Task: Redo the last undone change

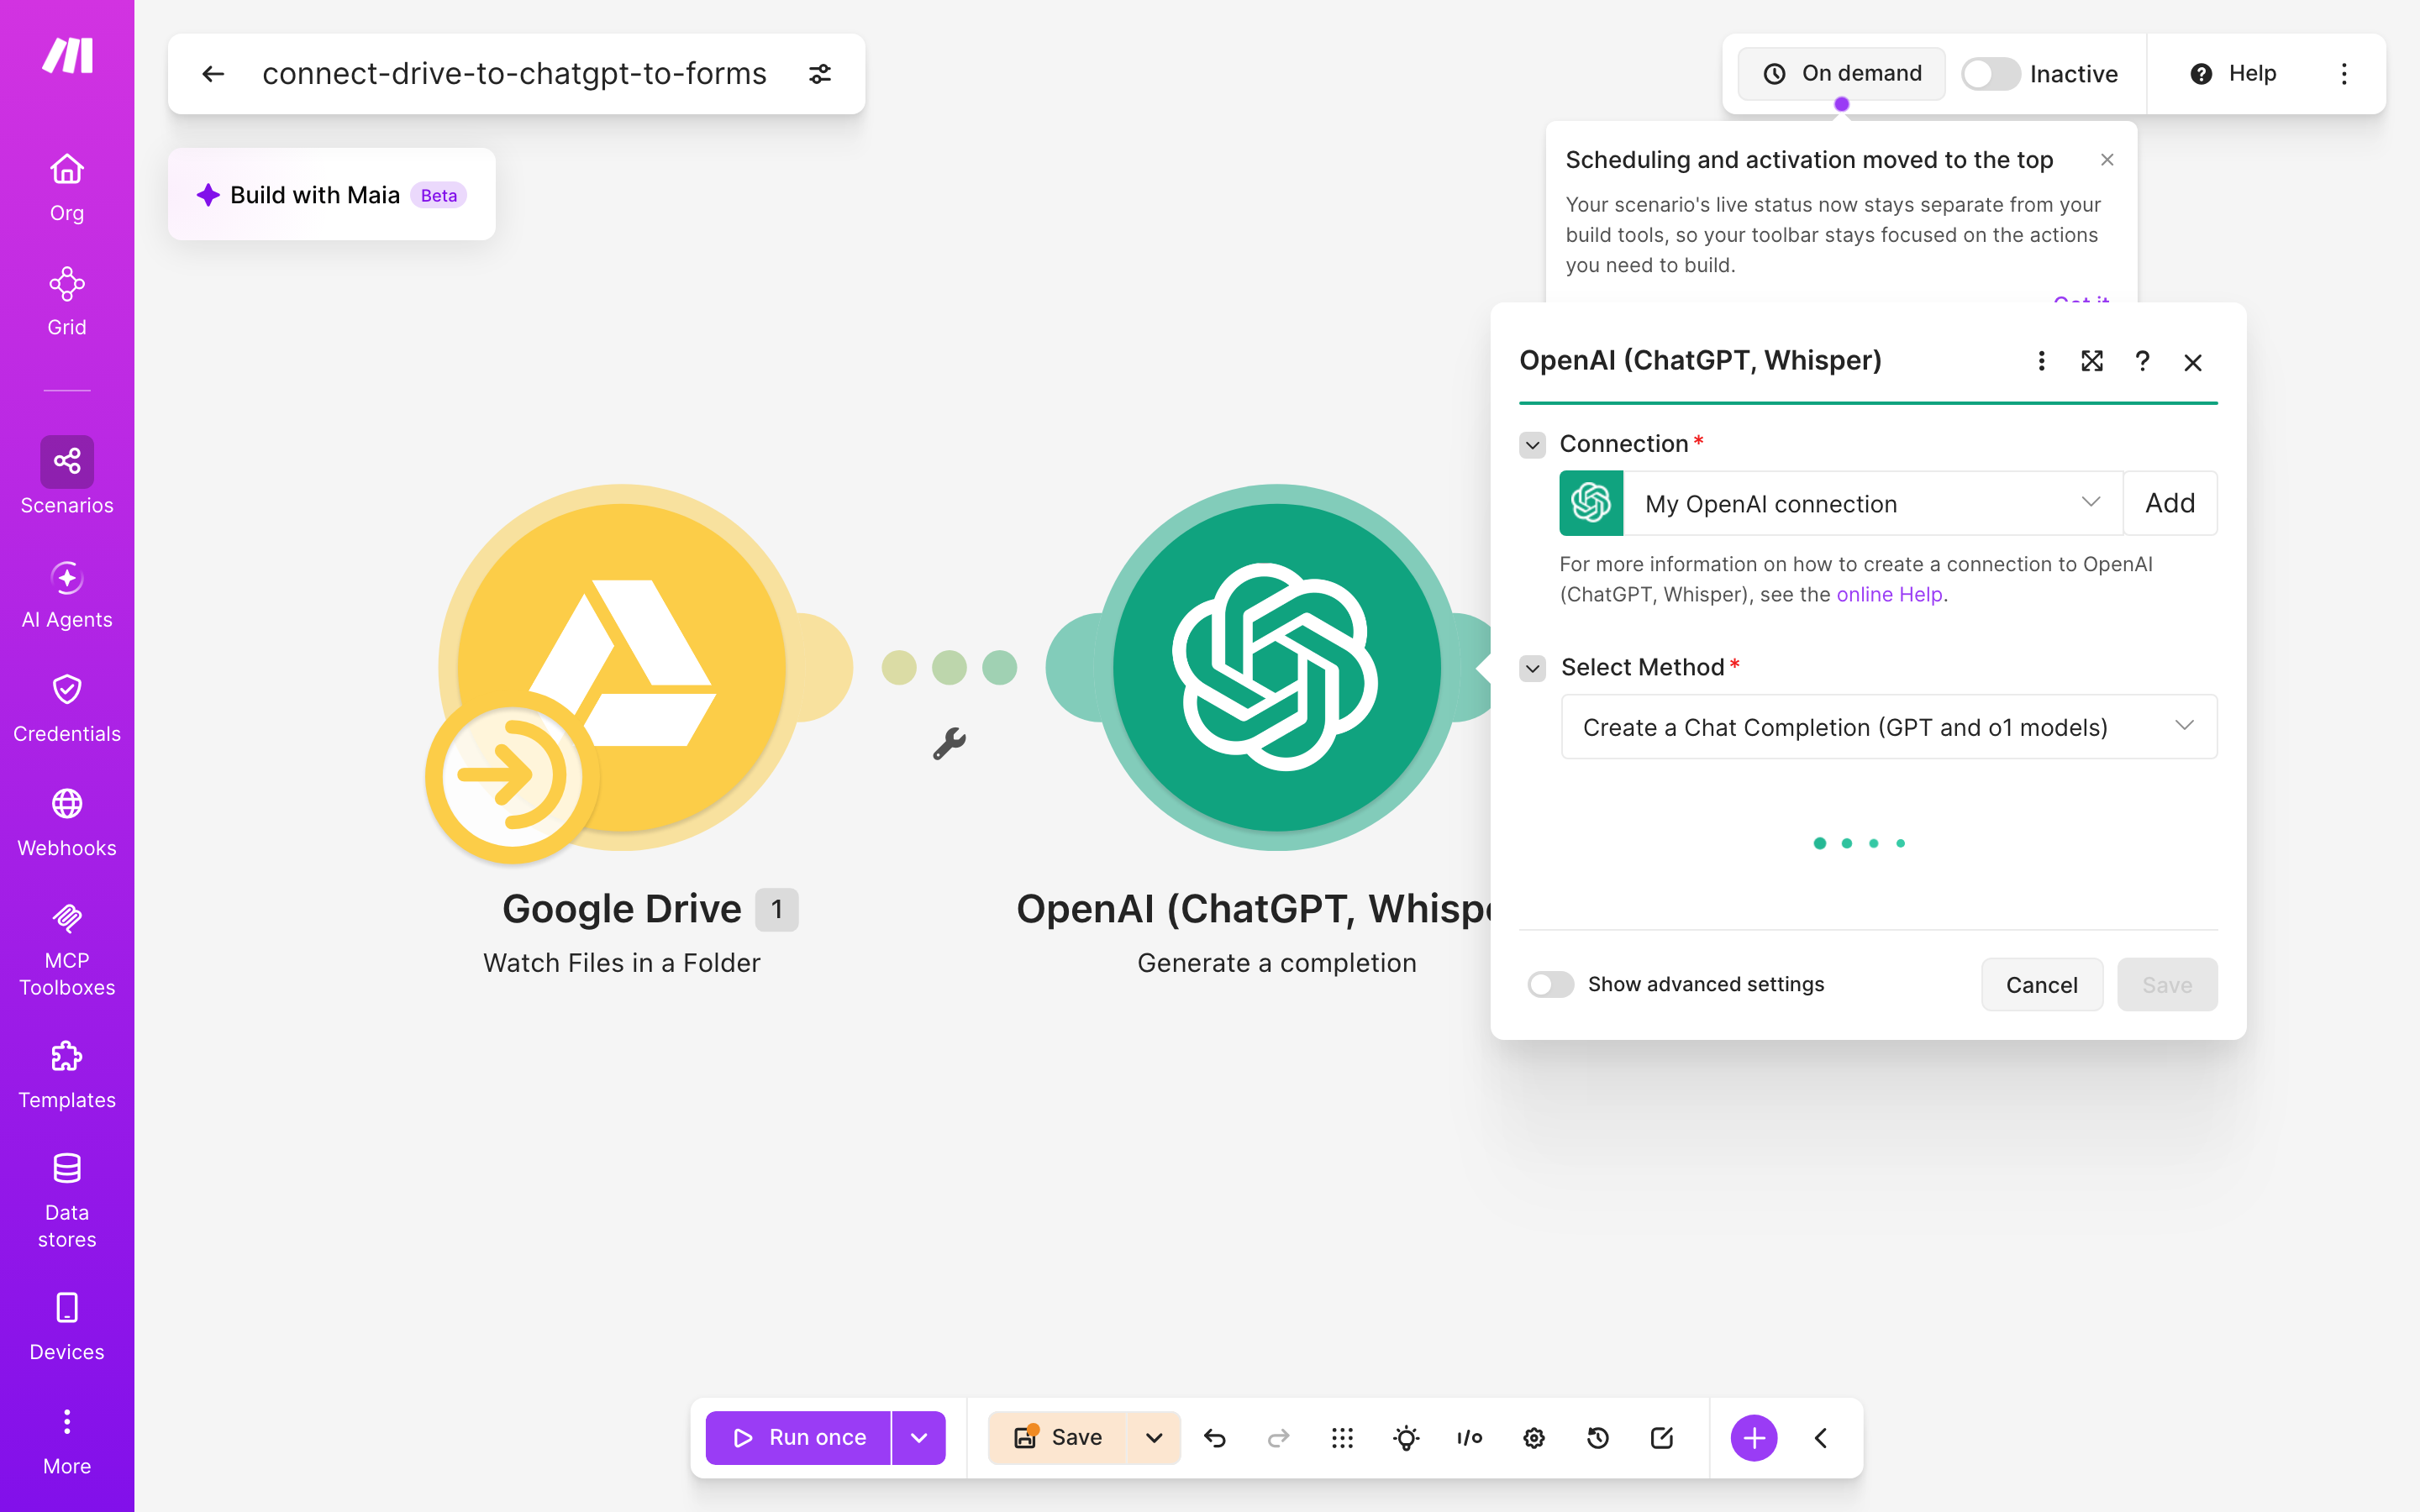Action: [x=1278, y=1438]
